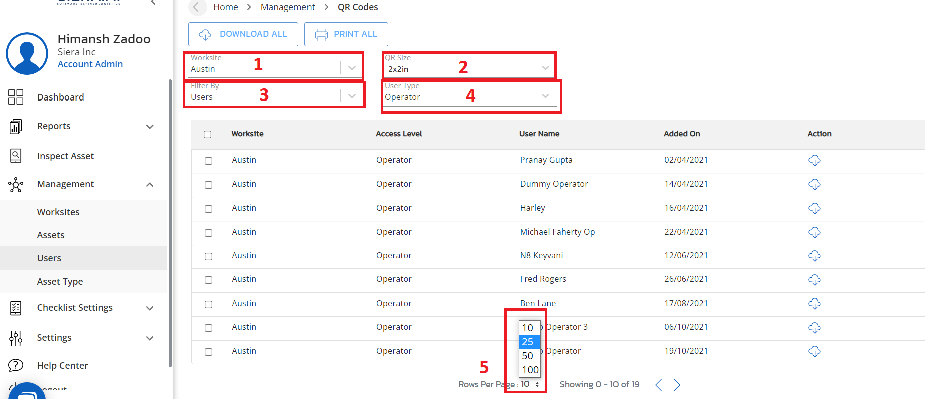Go to previous page of results
925x399 pixels.
[659, 385]
